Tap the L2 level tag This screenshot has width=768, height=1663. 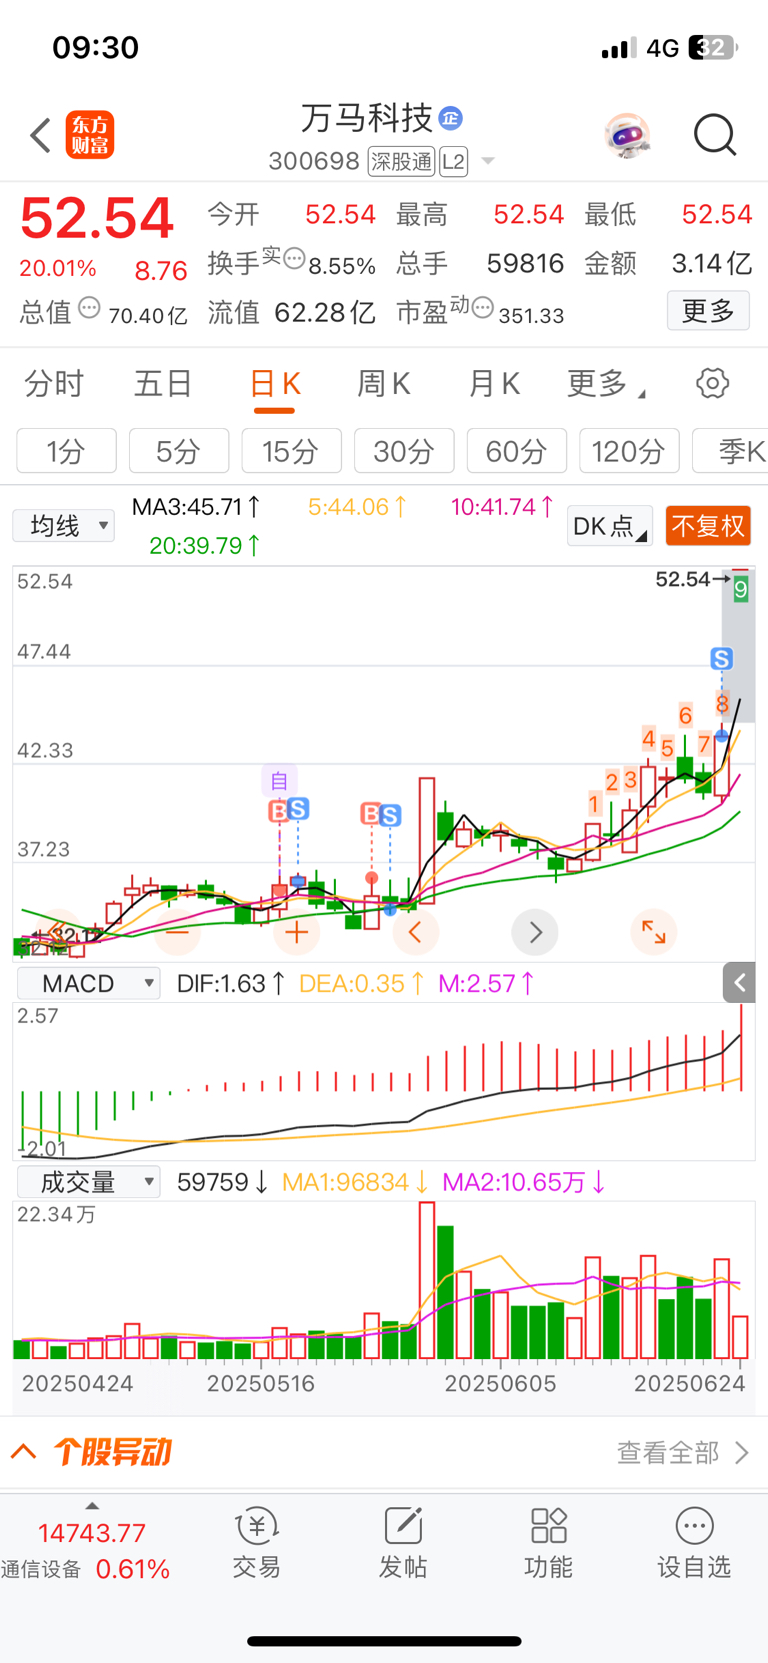453,161
